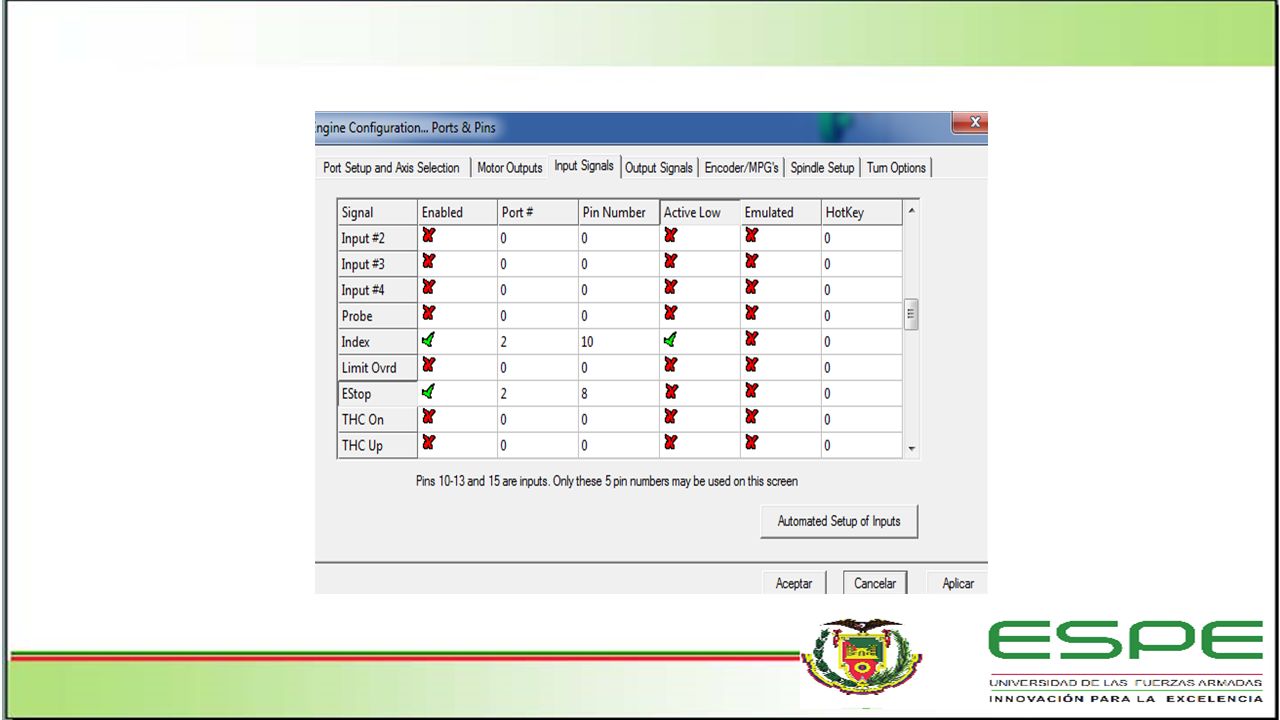
Task: Toggle Active Low for THC Up
Action: click(x=671, y=444)
